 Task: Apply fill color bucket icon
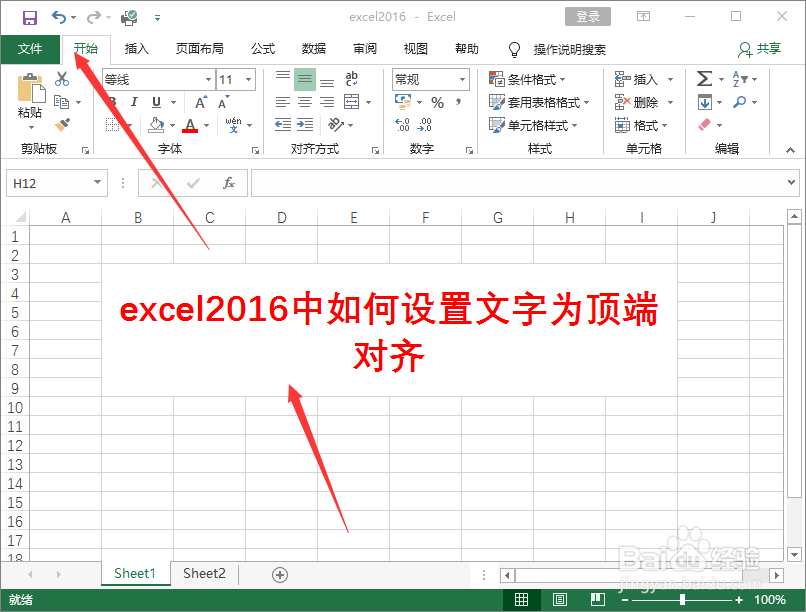pyautogui.click(x=156, y=125)
